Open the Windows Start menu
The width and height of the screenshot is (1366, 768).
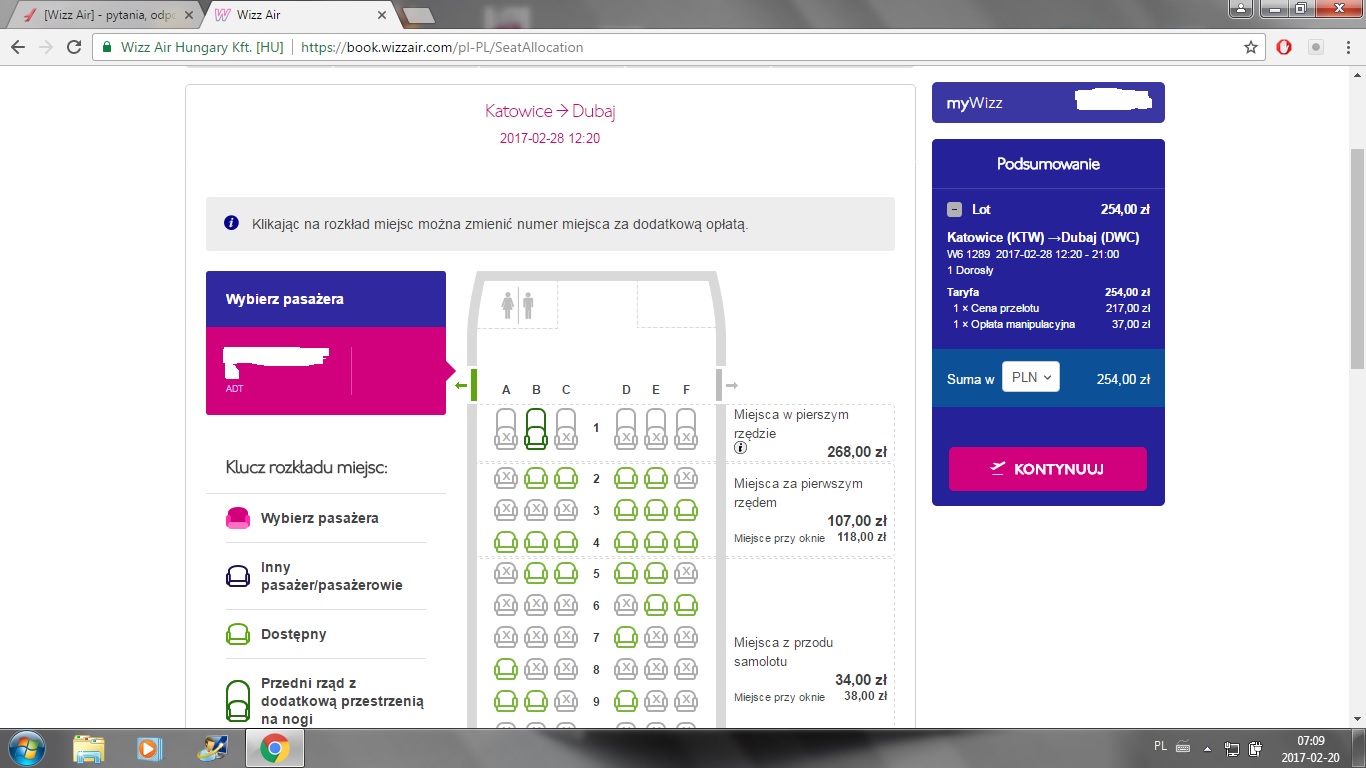pos(25,747)
